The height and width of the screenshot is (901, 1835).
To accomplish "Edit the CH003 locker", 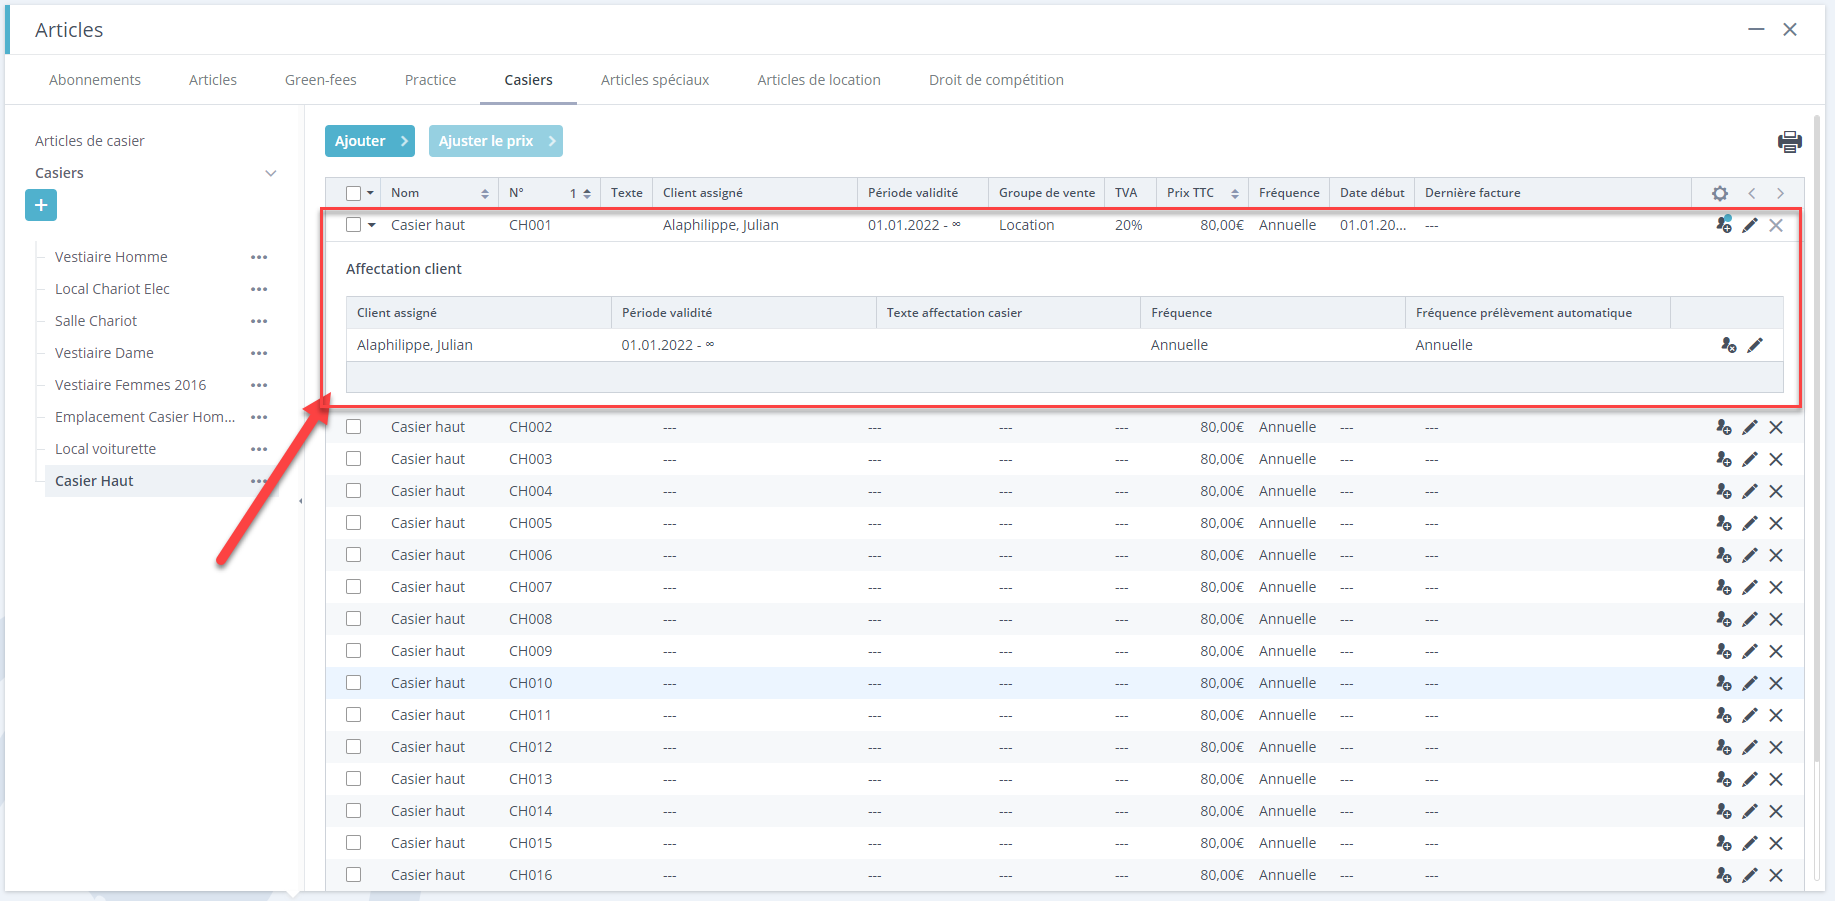I will [1750, 459].
